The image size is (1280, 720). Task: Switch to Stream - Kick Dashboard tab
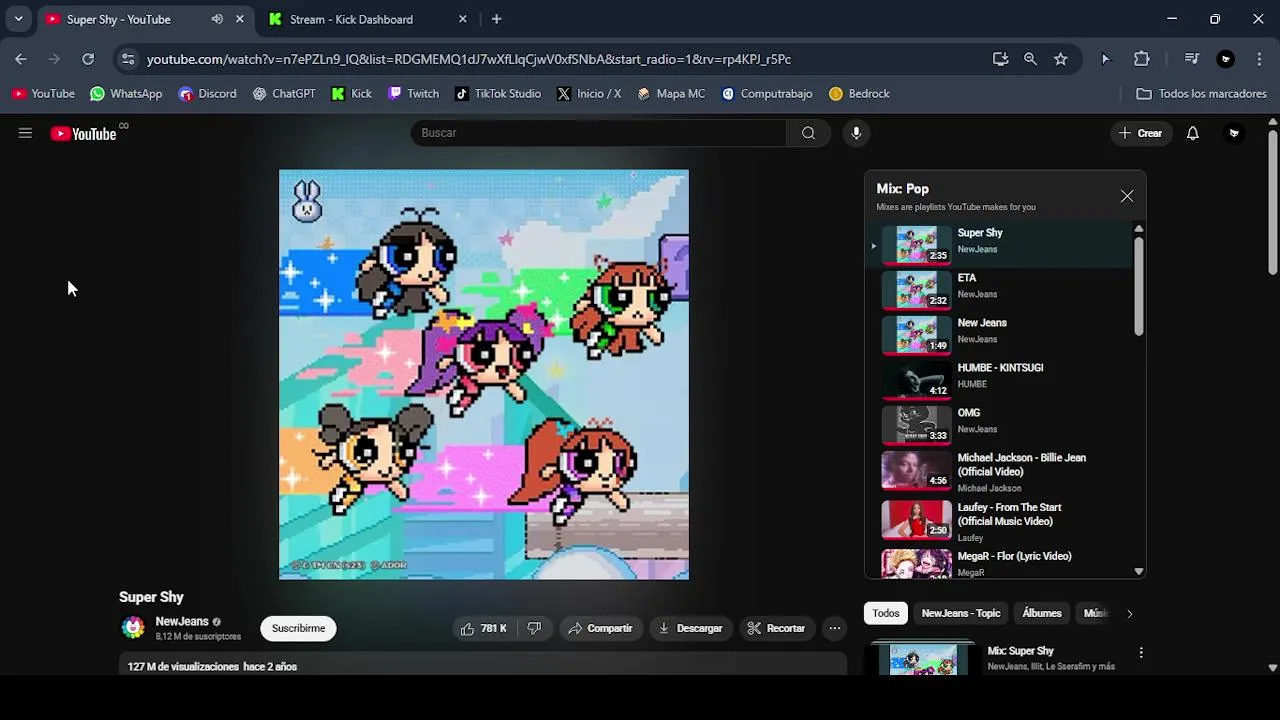click(x=351, y=19)
